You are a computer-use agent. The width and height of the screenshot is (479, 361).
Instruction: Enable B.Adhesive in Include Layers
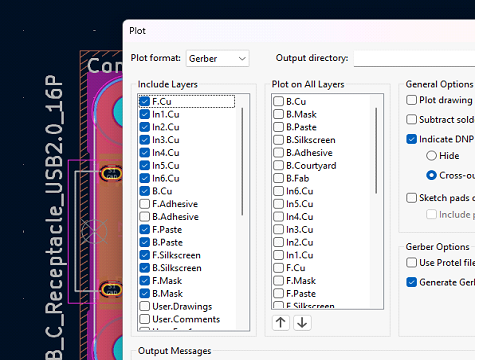coord(145,217)
